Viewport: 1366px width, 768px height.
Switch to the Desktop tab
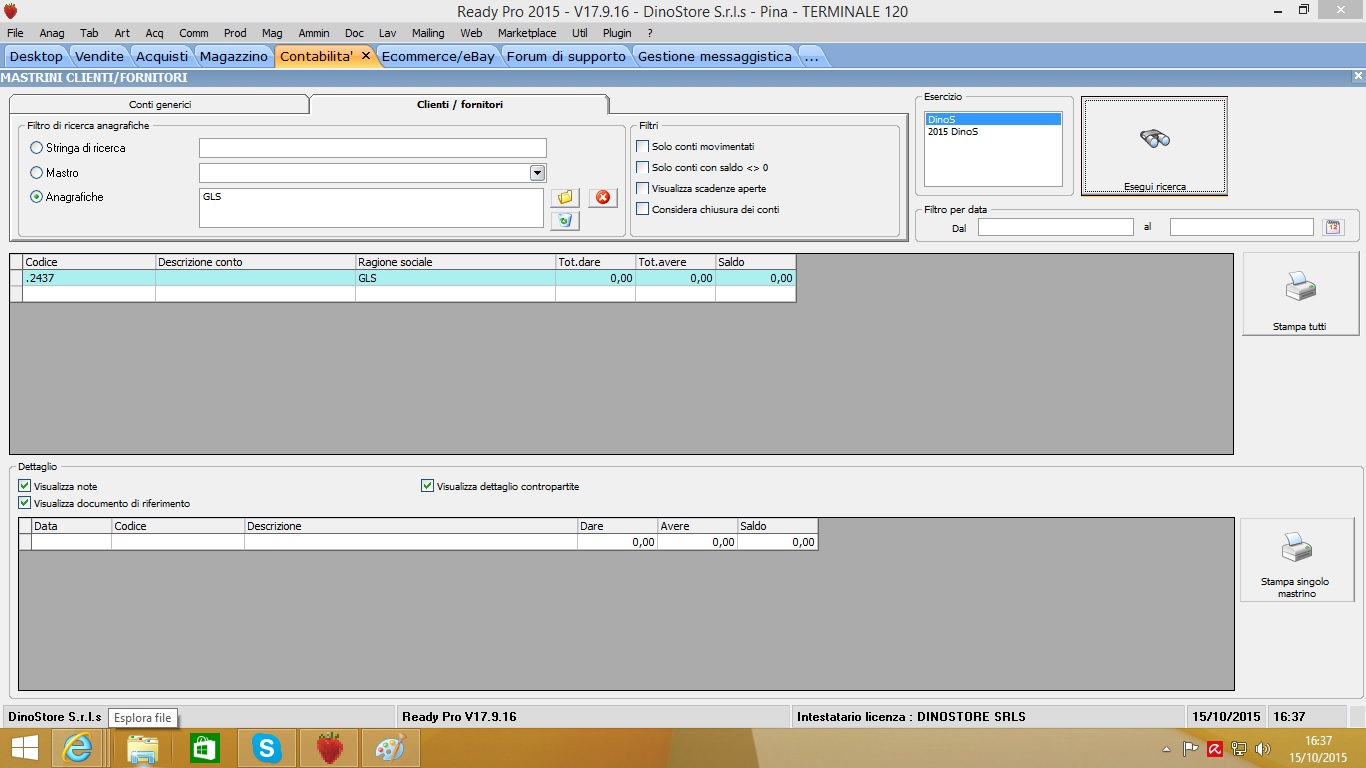[36, 56]
